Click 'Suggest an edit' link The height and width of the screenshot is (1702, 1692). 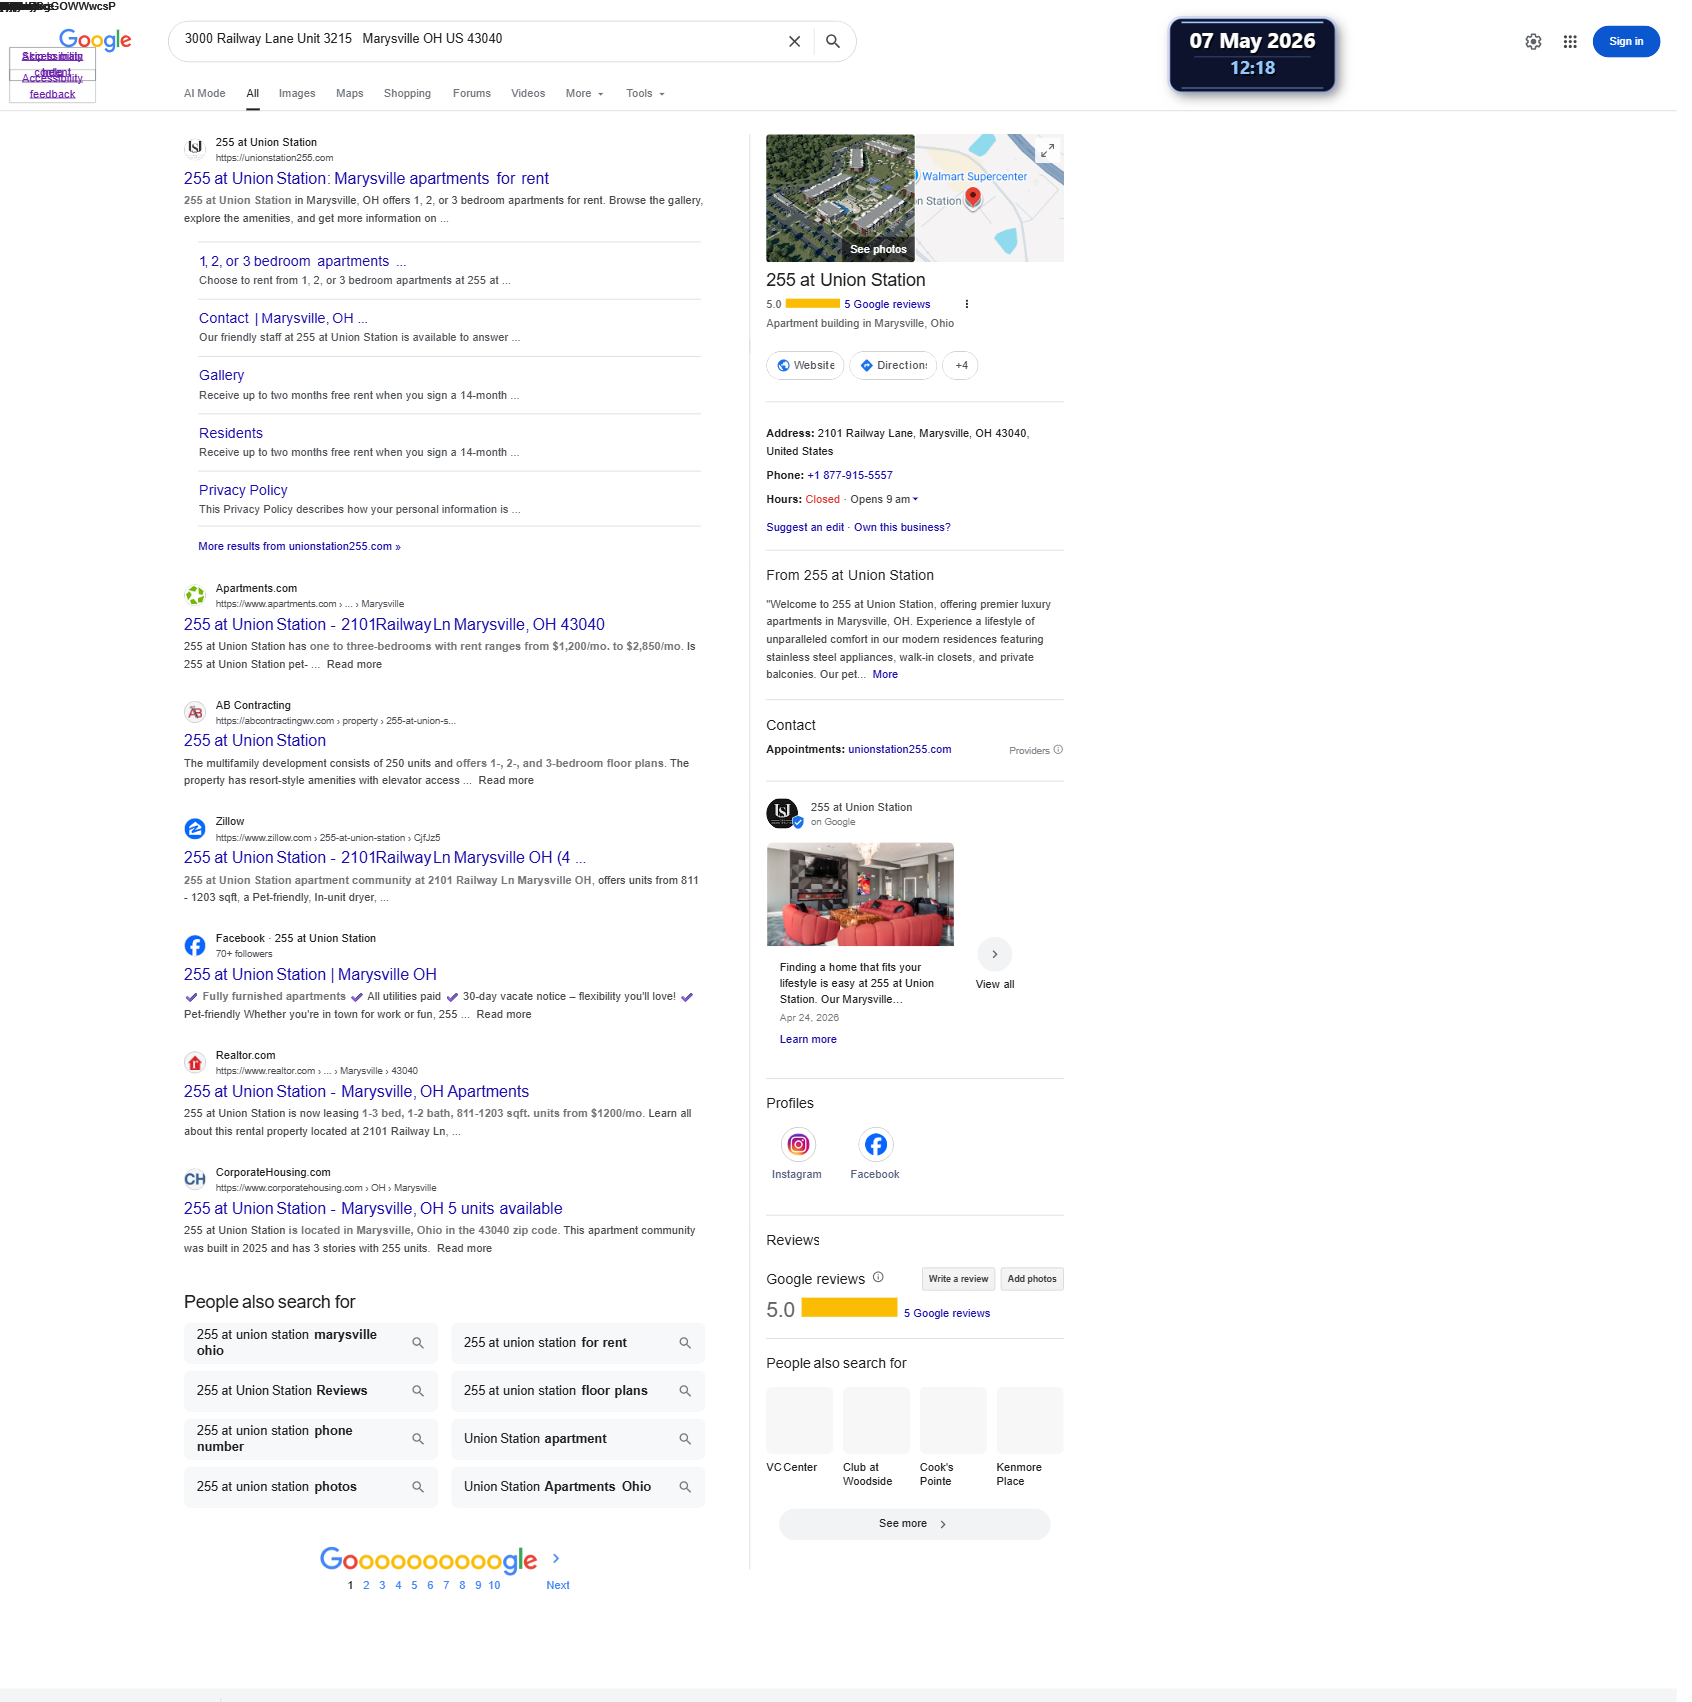coord(805,528)
